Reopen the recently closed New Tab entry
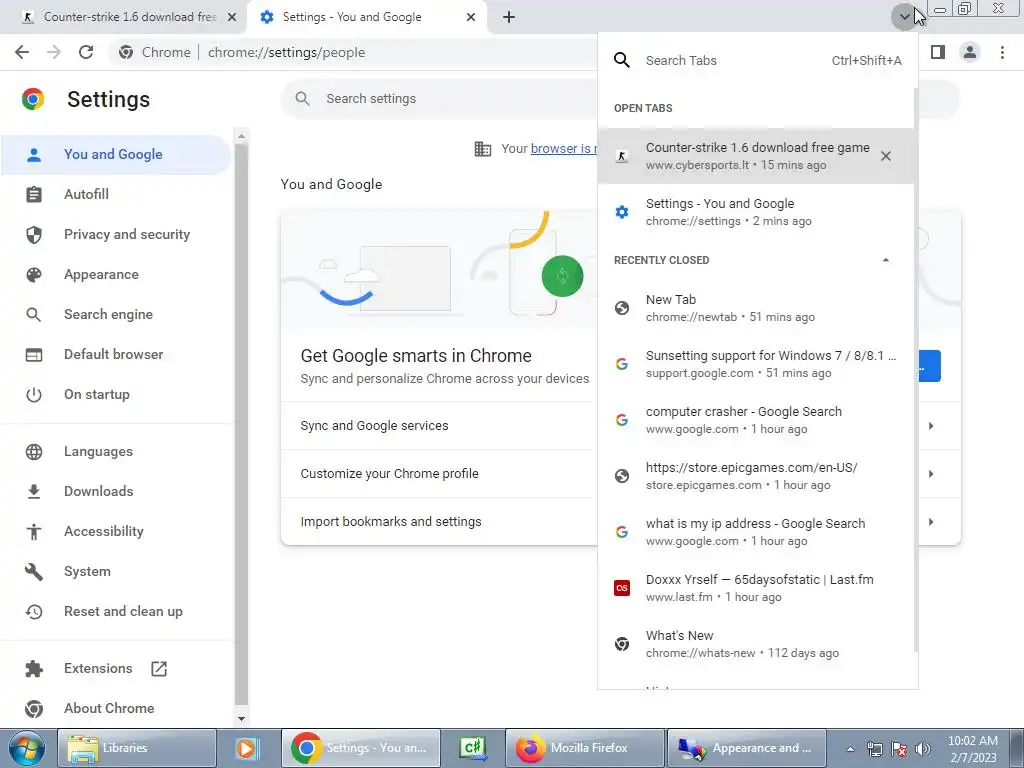 [756, 308]
